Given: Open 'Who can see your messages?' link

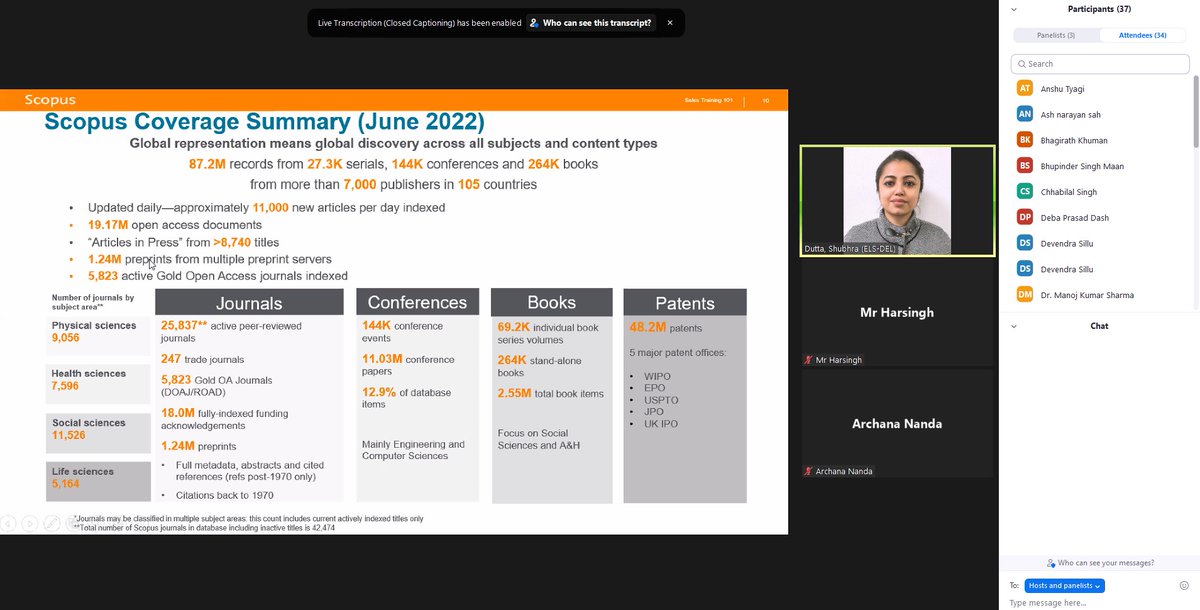Looking at the screenshot, I should tap(1106, 563).
